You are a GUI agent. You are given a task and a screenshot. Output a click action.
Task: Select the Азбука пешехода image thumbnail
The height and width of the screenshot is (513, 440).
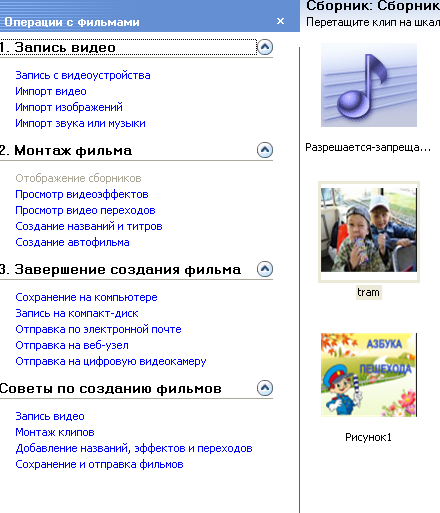[x=369, y=375]
